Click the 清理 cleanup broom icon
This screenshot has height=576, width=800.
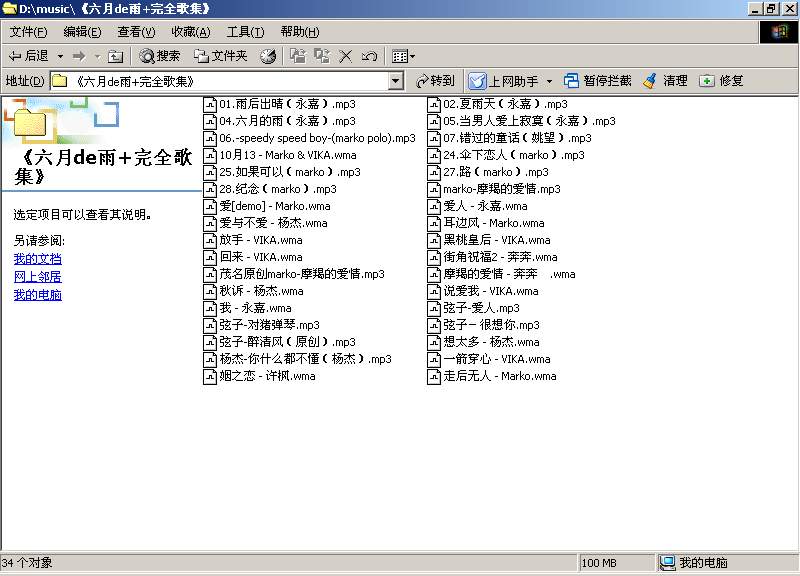(x=650, y=81)
